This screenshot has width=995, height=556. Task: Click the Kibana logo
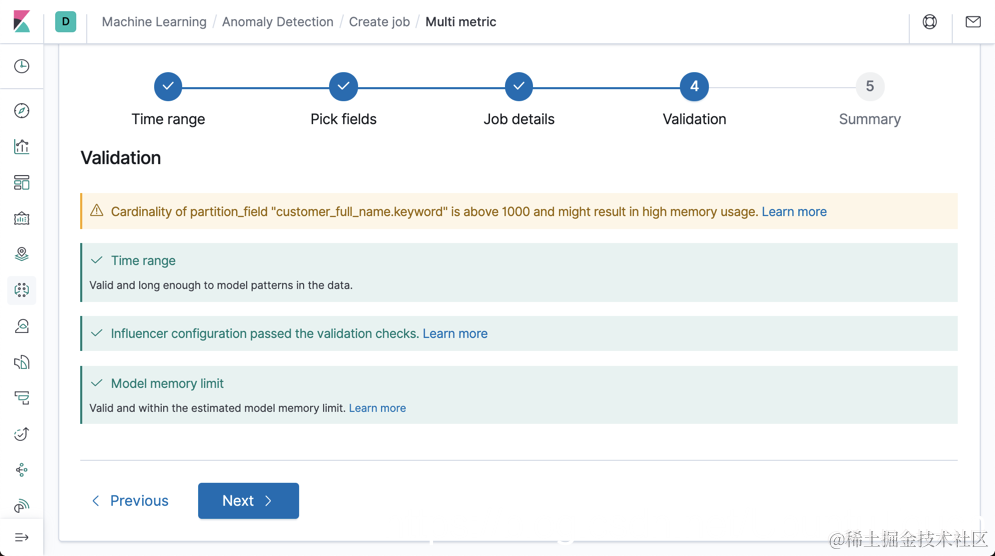point(21,21)
